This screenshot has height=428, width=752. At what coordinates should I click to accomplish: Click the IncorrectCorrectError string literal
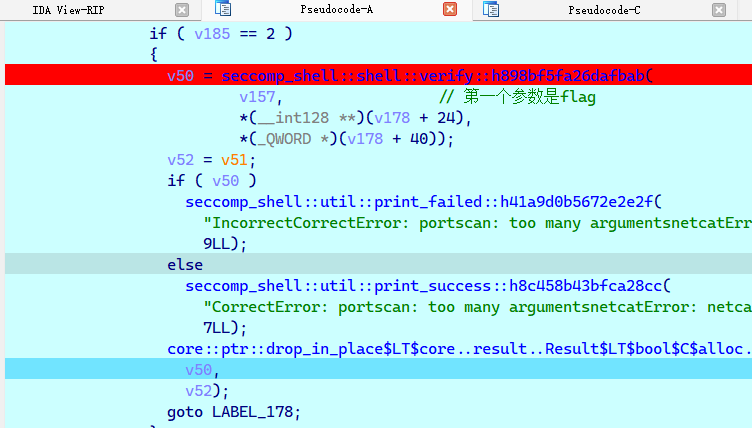tap(477, 223)
